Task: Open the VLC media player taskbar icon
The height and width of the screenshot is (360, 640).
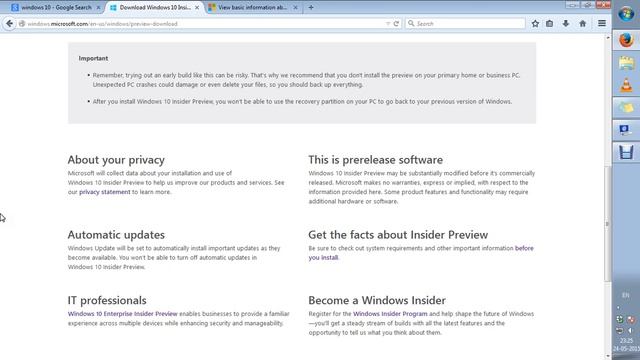Action: 626,85
